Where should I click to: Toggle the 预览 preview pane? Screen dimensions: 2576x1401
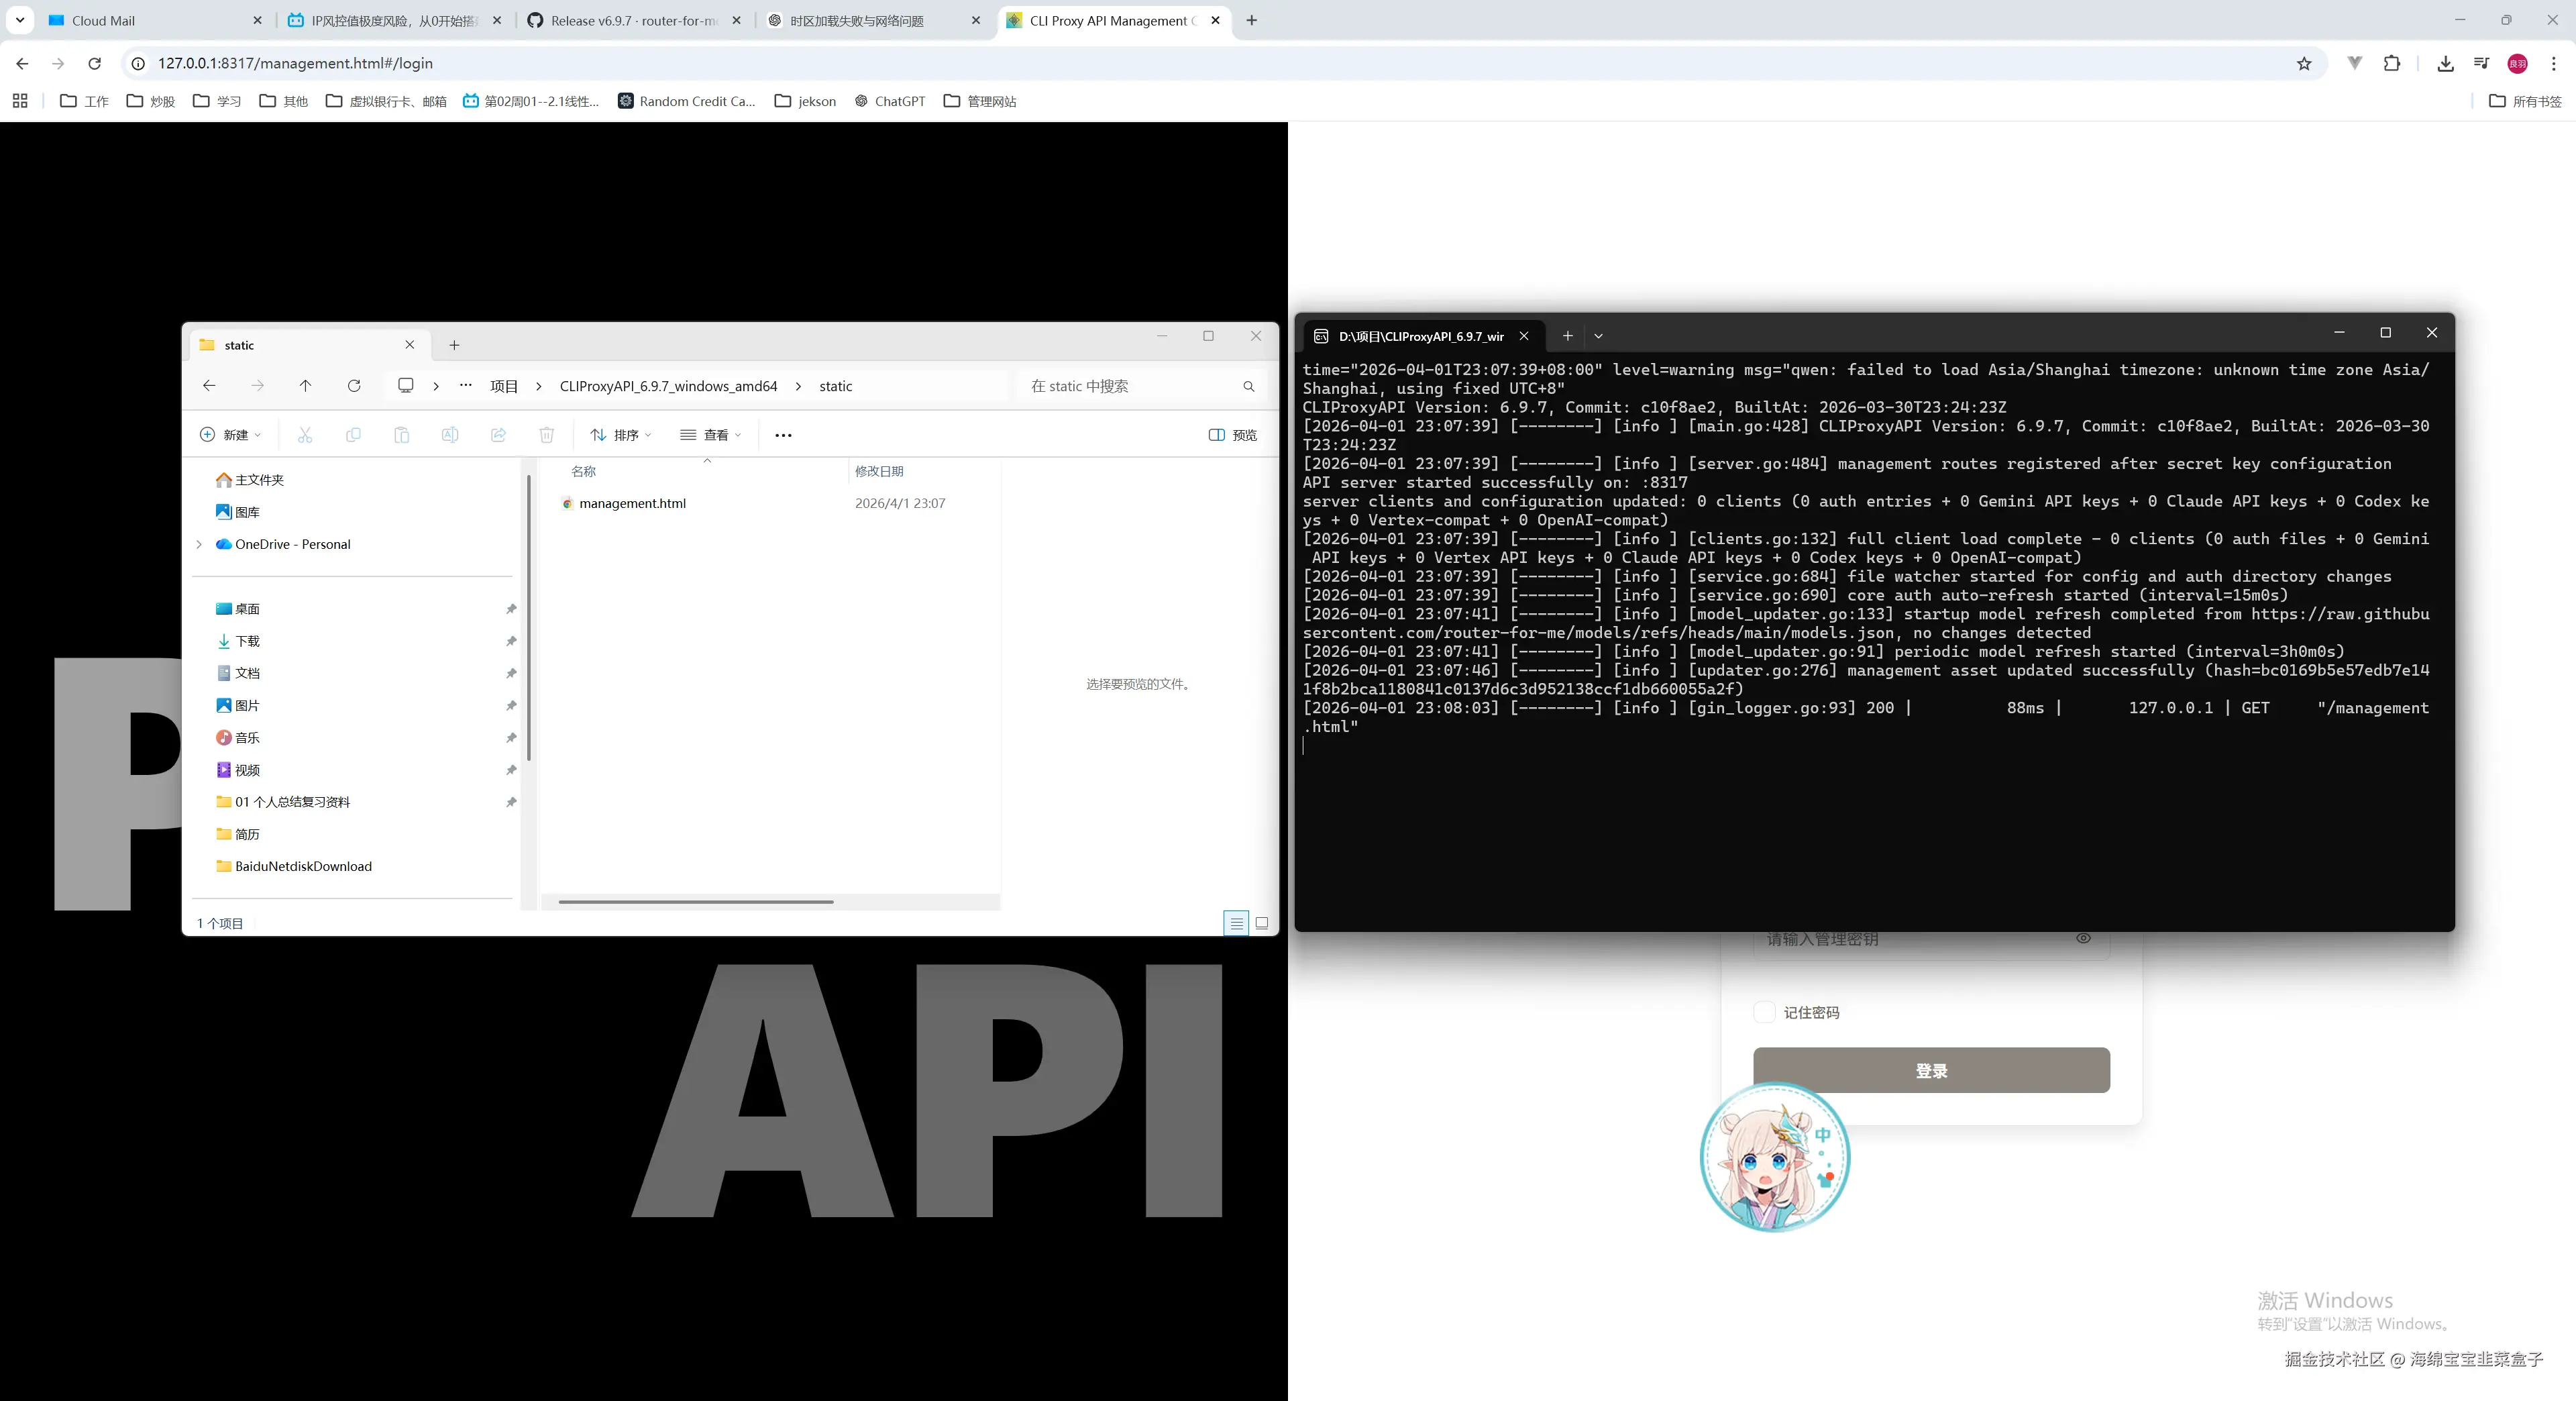(x=1233, y=435)
